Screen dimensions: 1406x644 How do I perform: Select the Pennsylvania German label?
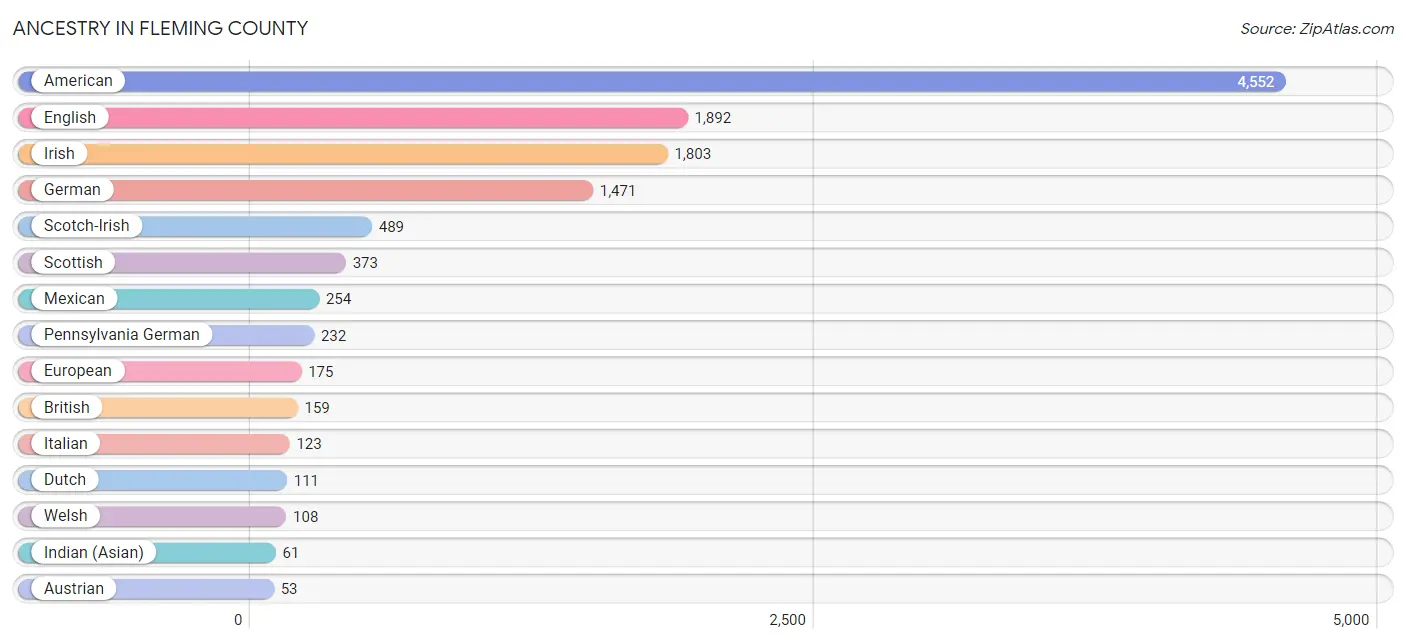121,335
